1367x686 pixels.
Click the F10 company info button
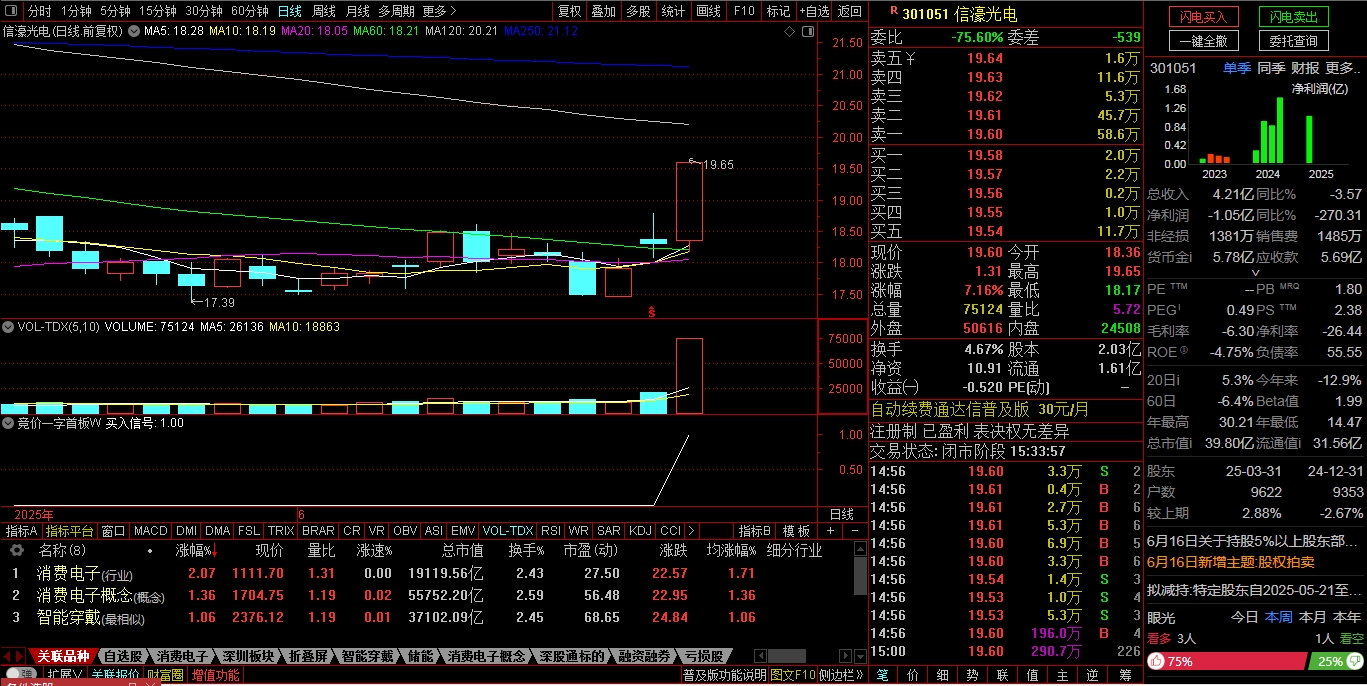[743, 11]
